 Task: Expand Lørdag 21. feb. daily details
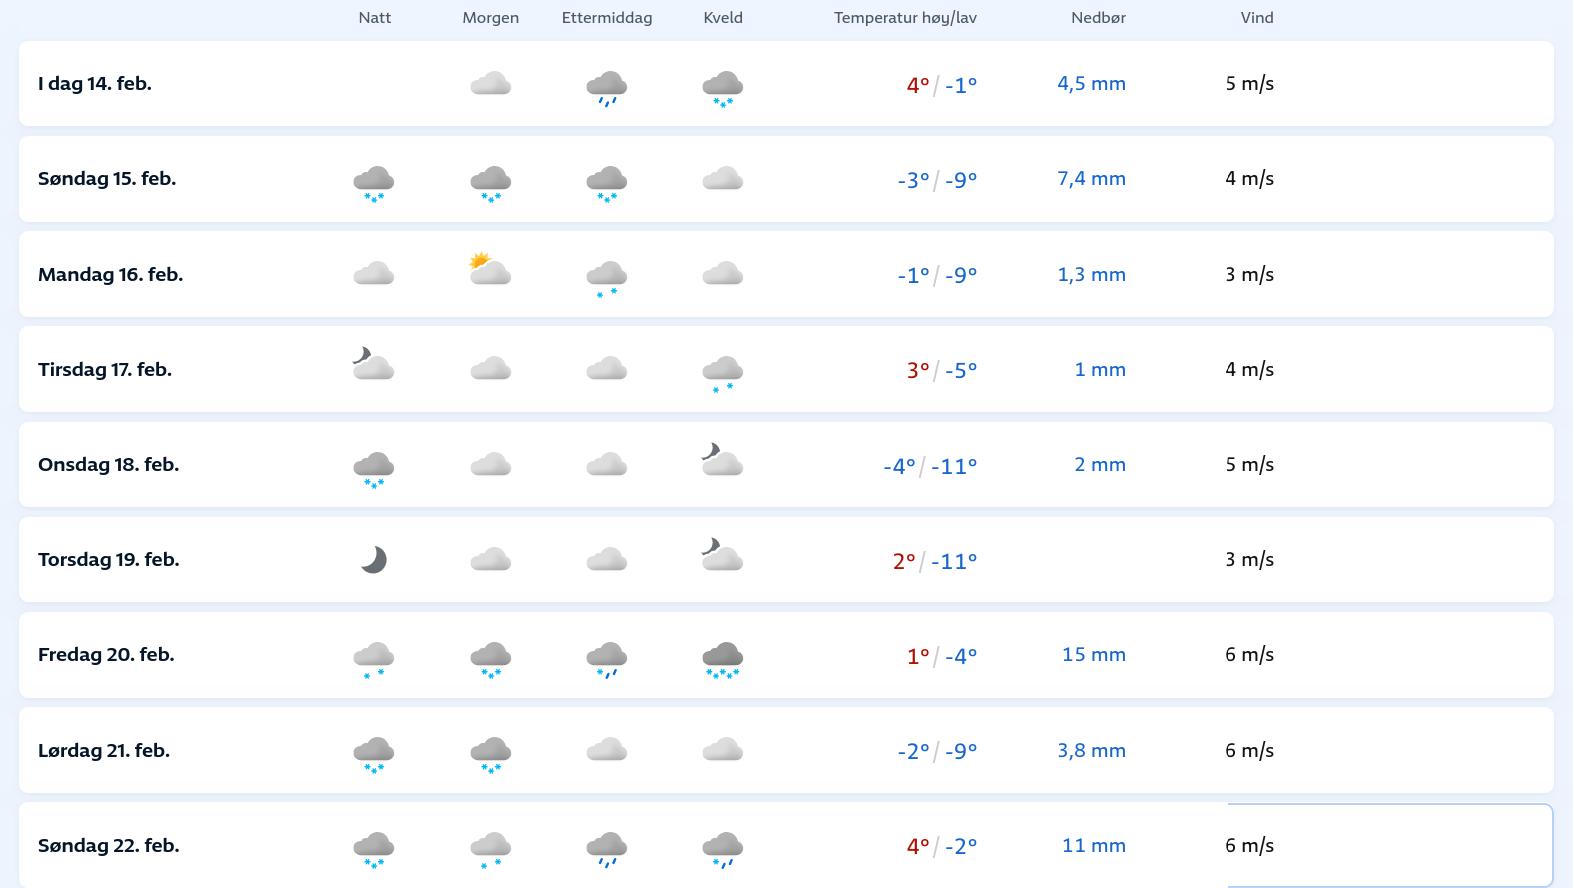point(104,750)
